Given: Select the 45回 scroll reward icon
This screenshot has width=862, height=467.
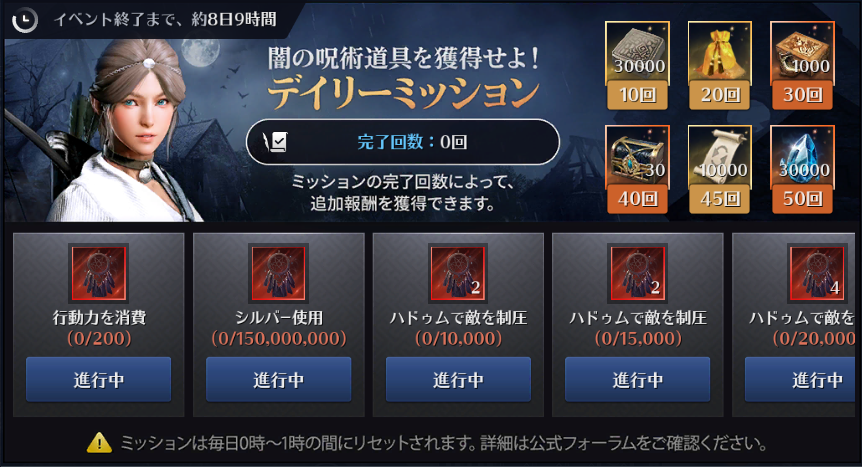Looking at the screenshot, I should [720, 157].
